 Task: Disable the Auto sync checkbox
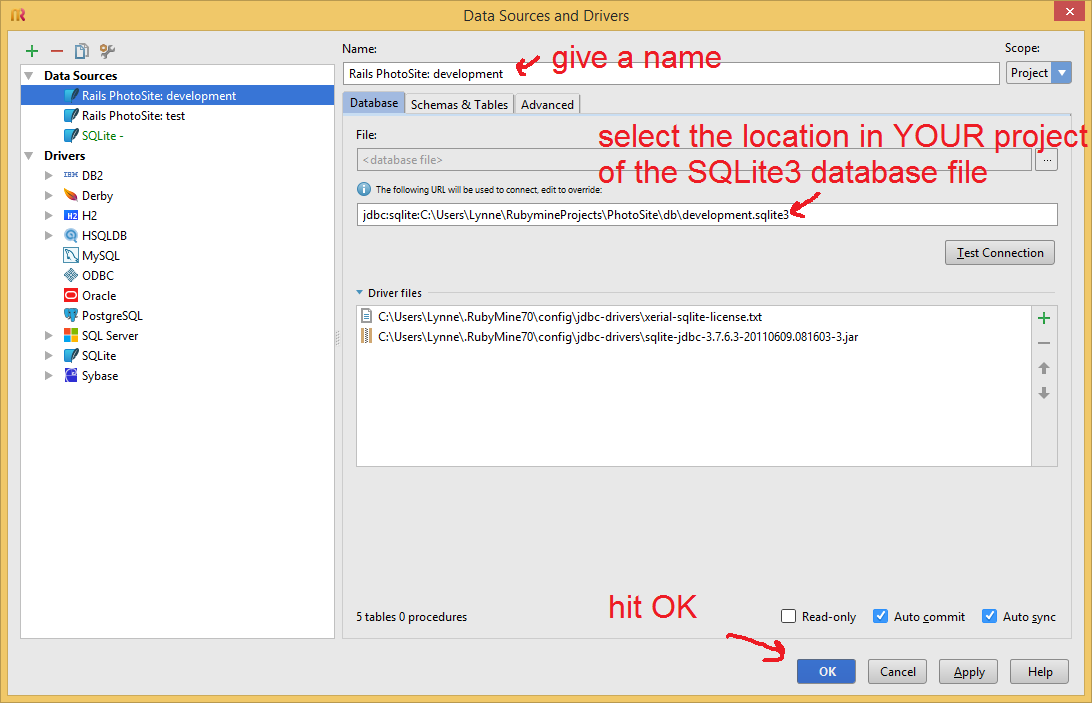click(x=990, y=617)
